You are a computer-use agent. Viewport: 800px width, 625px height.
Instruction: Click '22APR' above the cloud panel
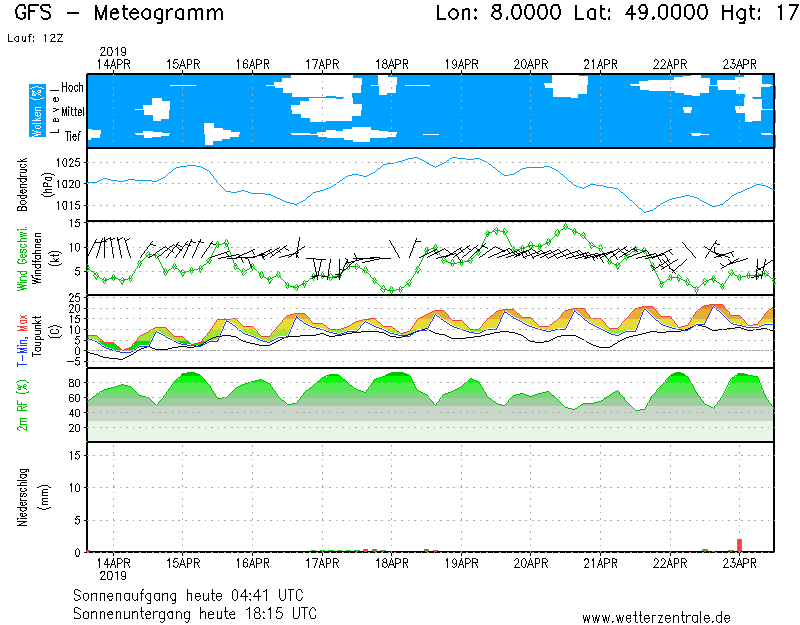pos(670,65)
